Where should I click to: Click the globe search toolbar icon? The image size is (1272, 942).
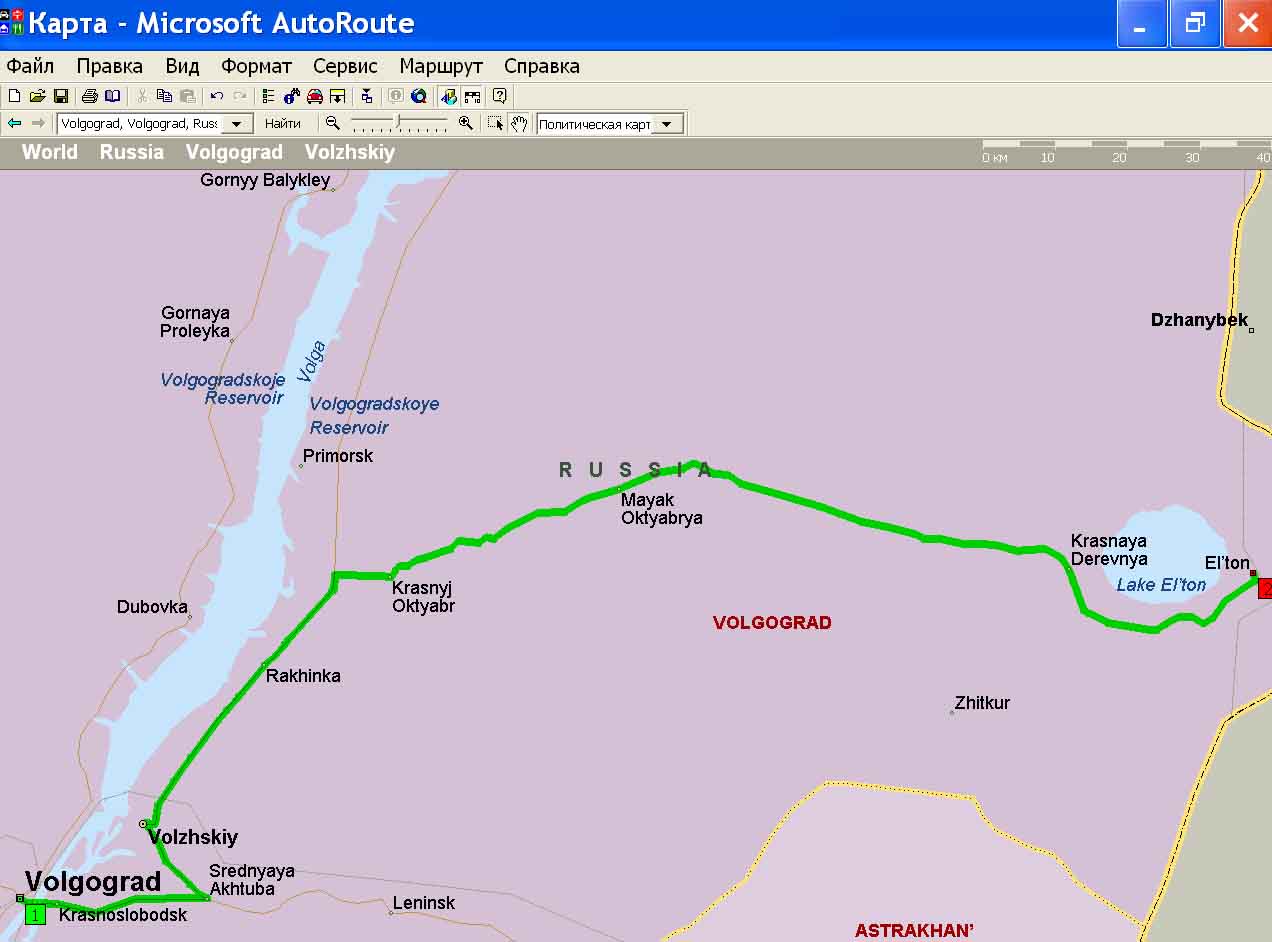coord(419,96)
